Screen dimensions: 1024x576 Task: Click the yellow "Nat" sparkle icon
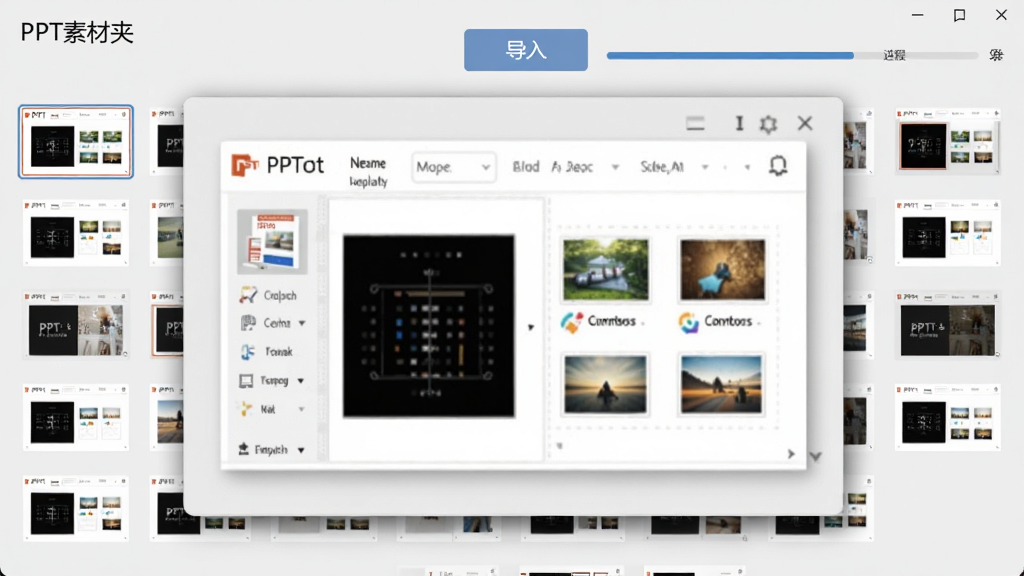coord(246,409)
